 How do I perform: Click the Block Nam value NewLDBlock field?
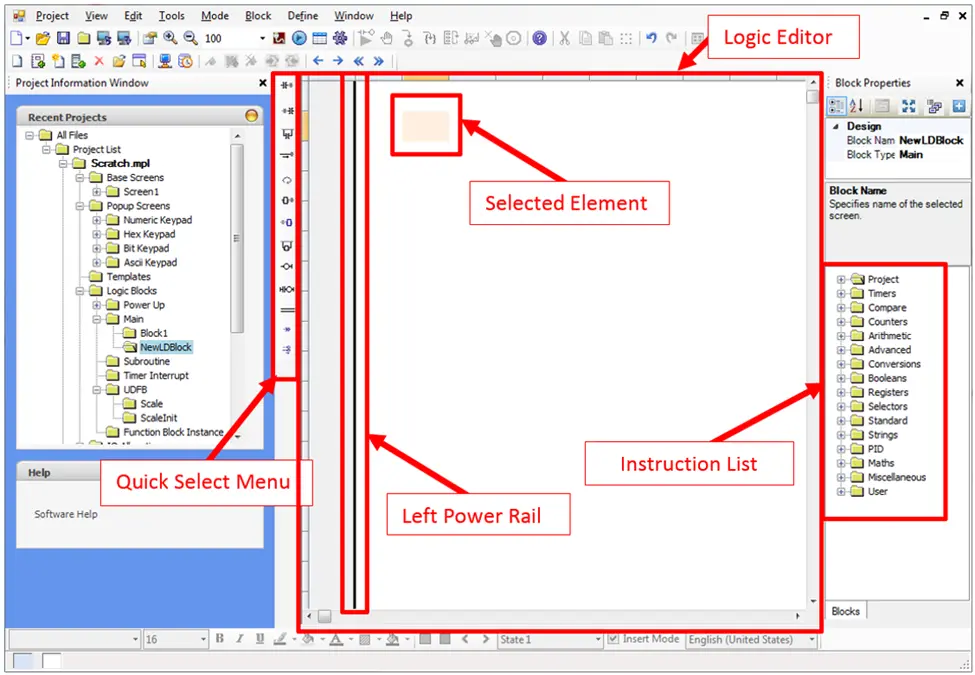coord(931,140)
